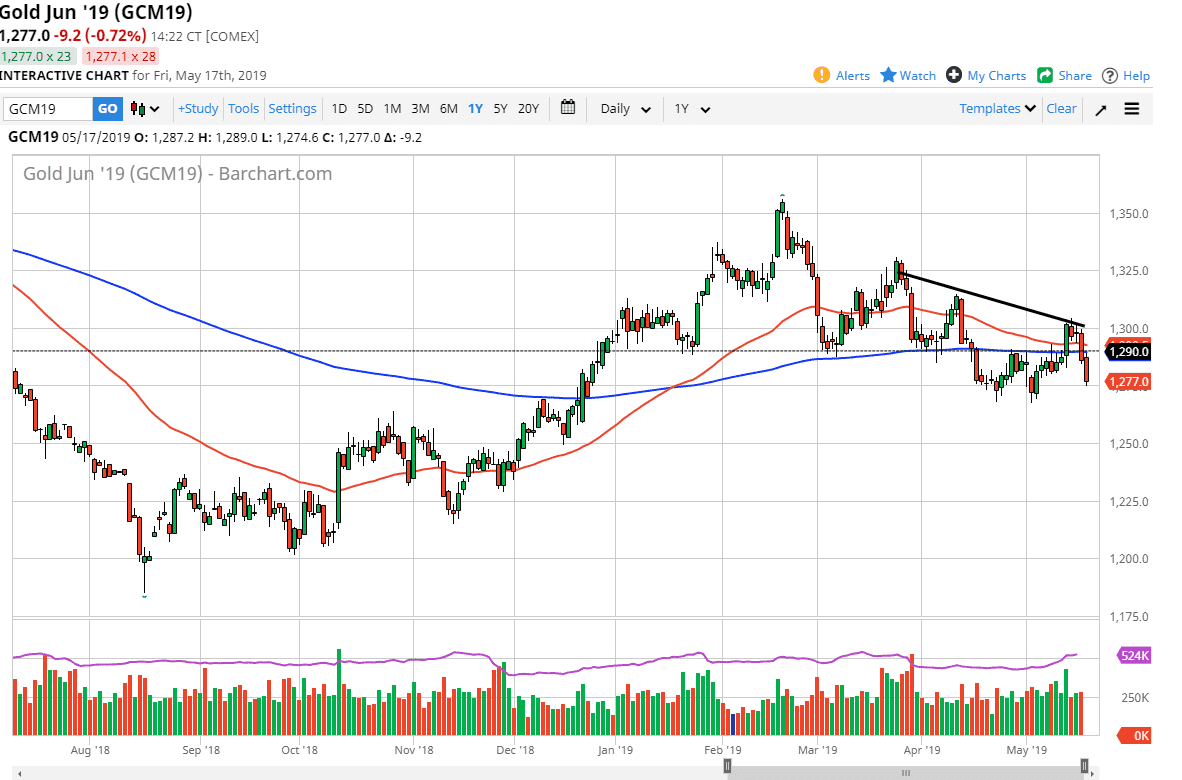Image resolution: width=1182 pixels, height=780 pixels.
Task: Click Clear to reset chart
Action: click(1061, 108)
